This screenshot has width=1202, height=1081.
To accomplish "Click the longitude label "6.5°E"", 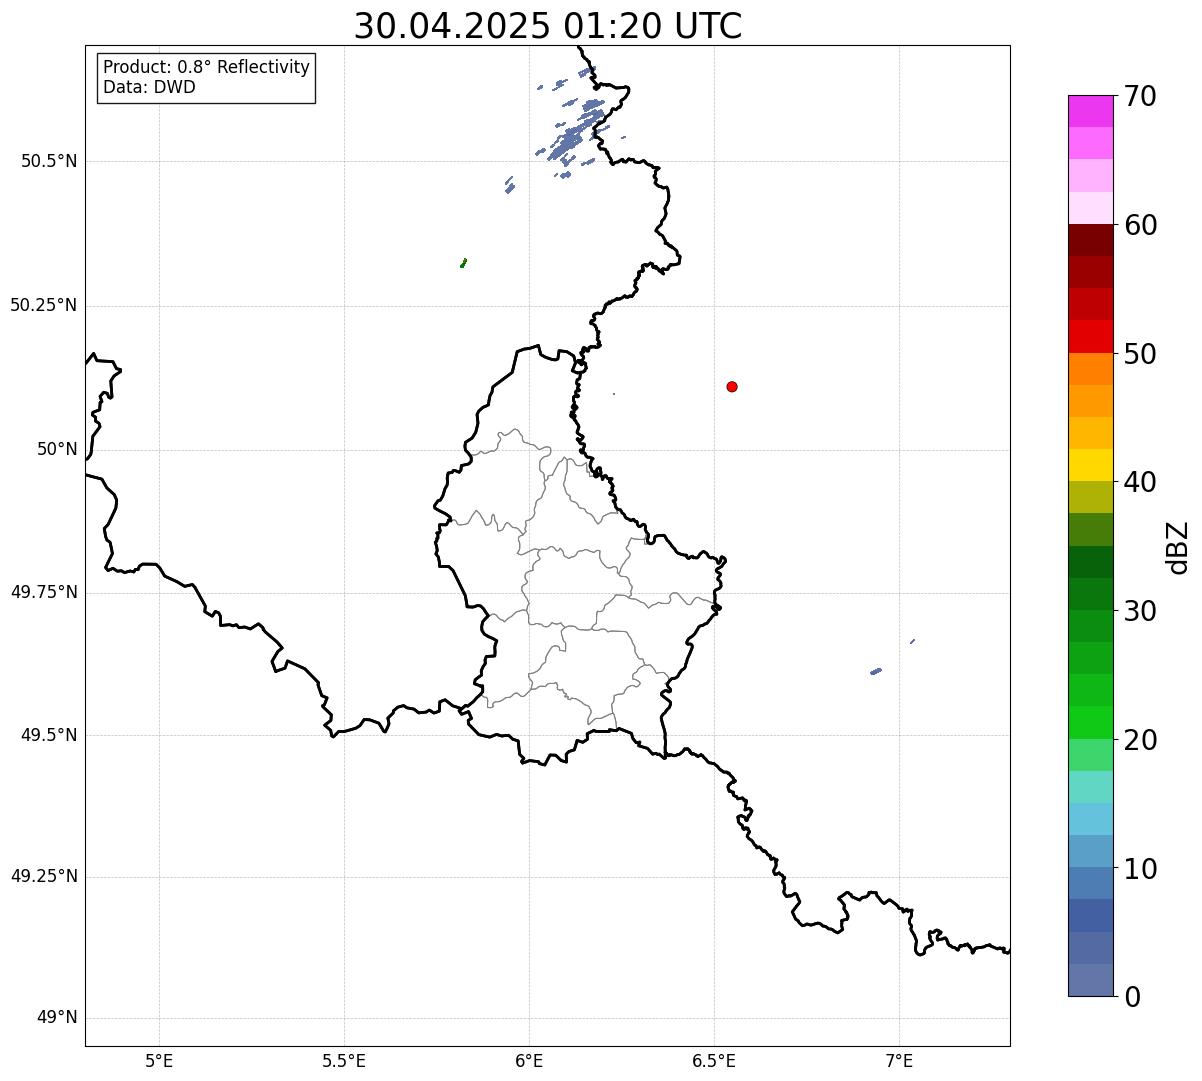I will (x=714, y=1060).
